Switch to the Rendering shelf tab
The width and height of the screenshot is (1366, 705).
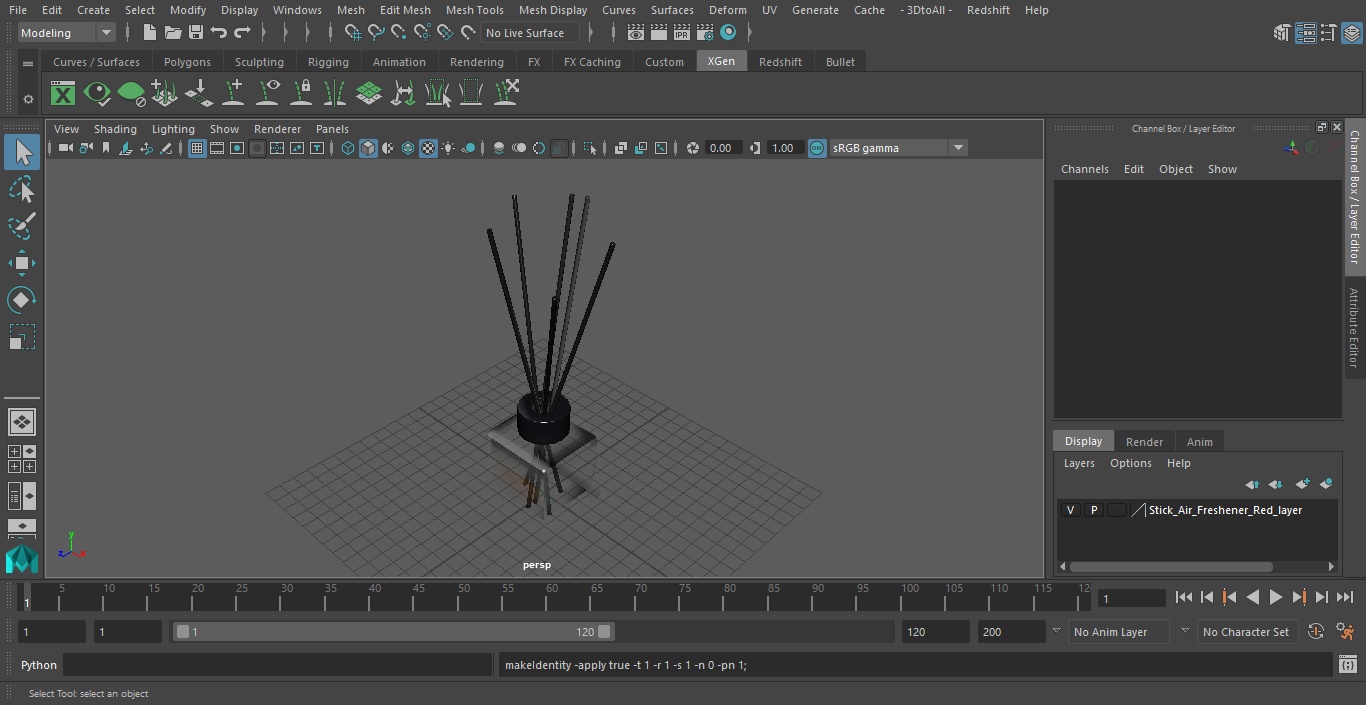[476, 62]
